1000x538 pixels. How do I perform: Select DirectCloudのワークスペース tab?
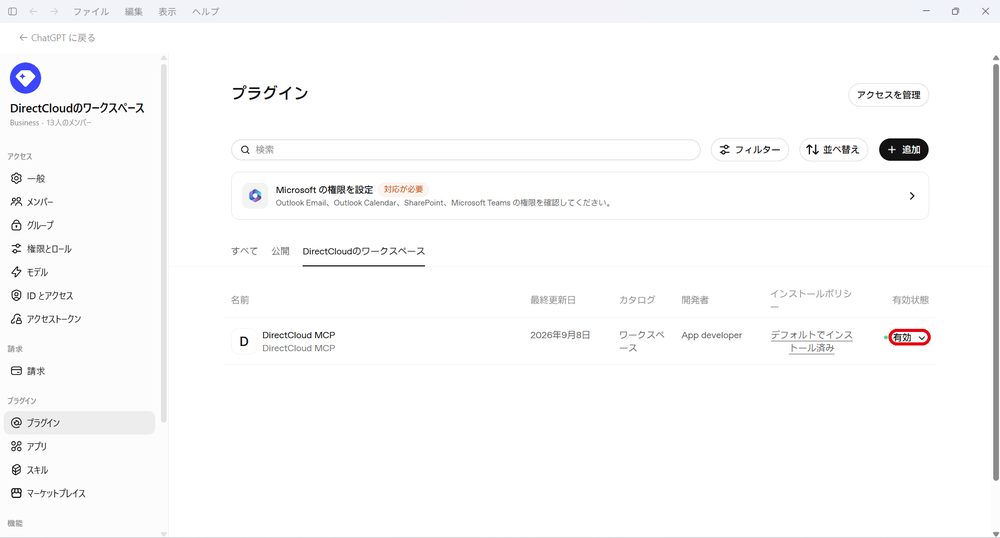[x=364, y=251]
